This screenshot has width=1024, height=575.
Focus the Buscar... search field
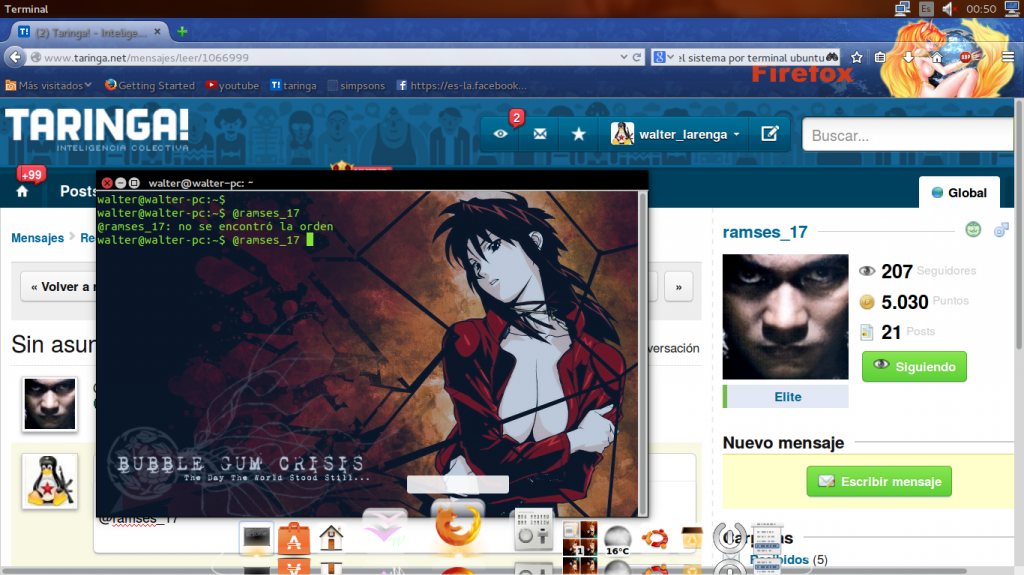pos(908,135)
